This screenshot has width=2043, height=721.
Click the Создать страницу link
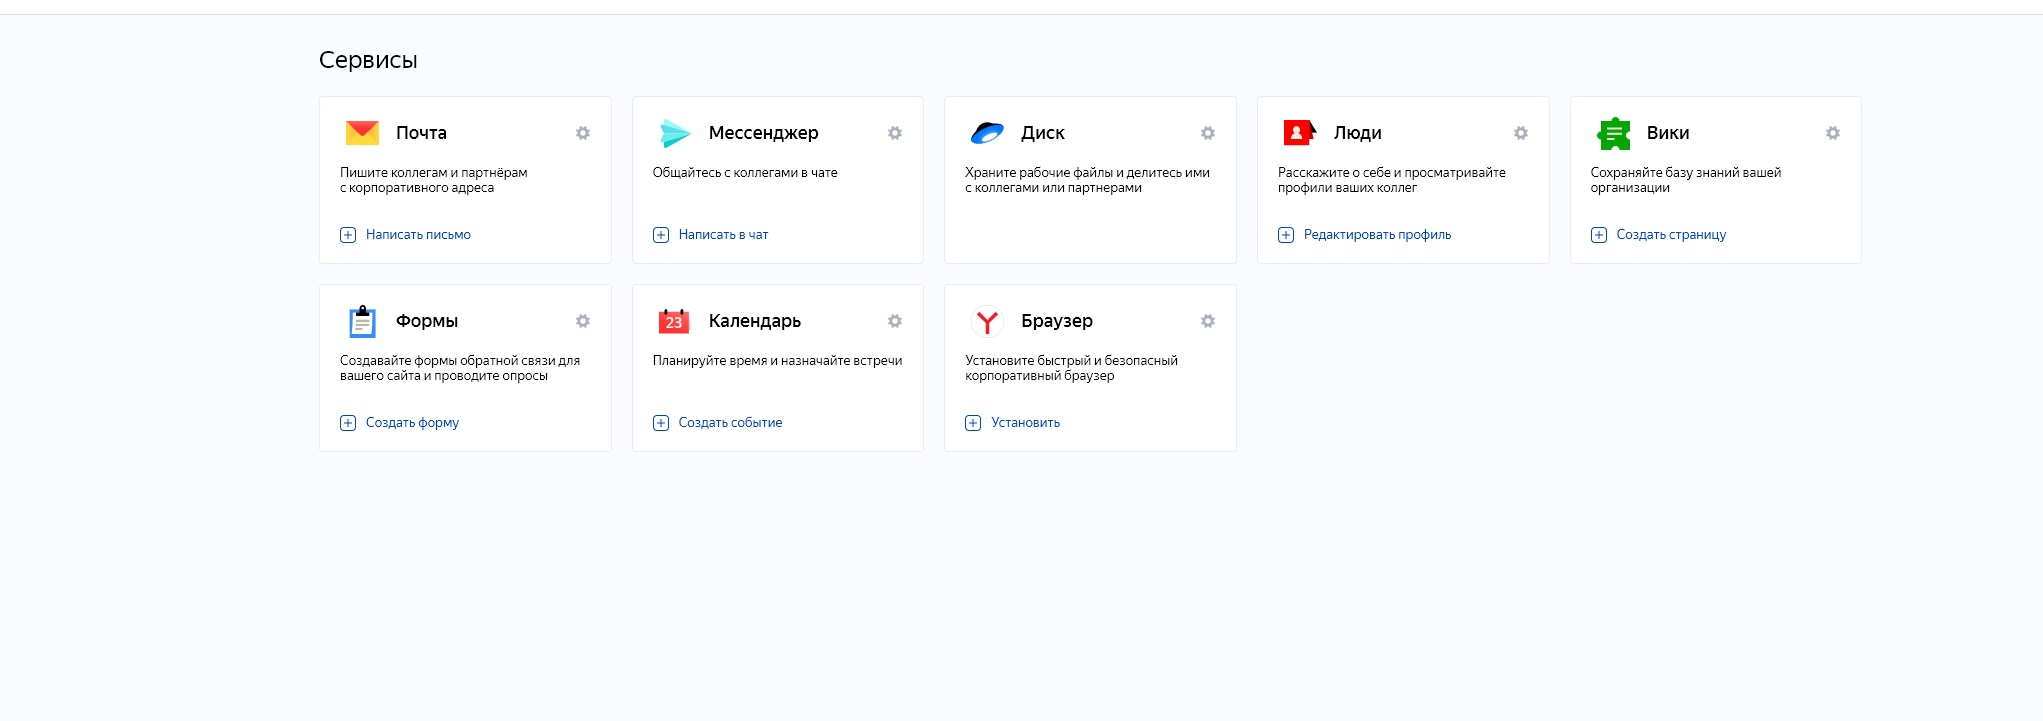click(x=1671, y=235)
